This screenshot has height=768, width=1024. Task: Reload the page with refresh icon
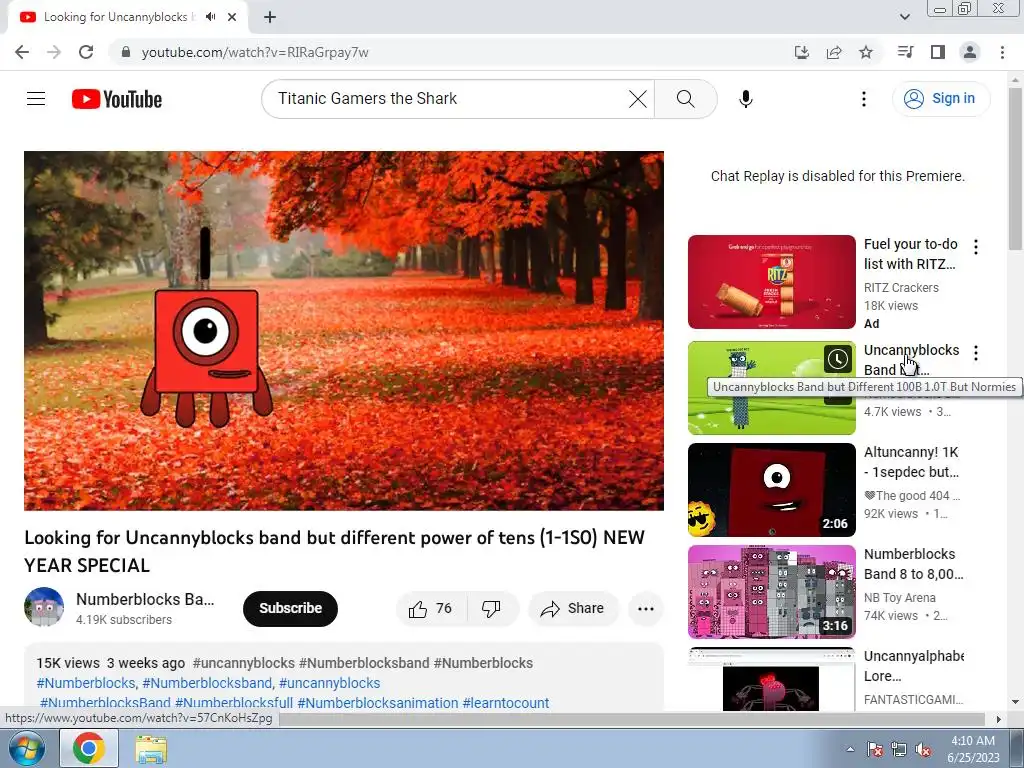pos(86,52)
